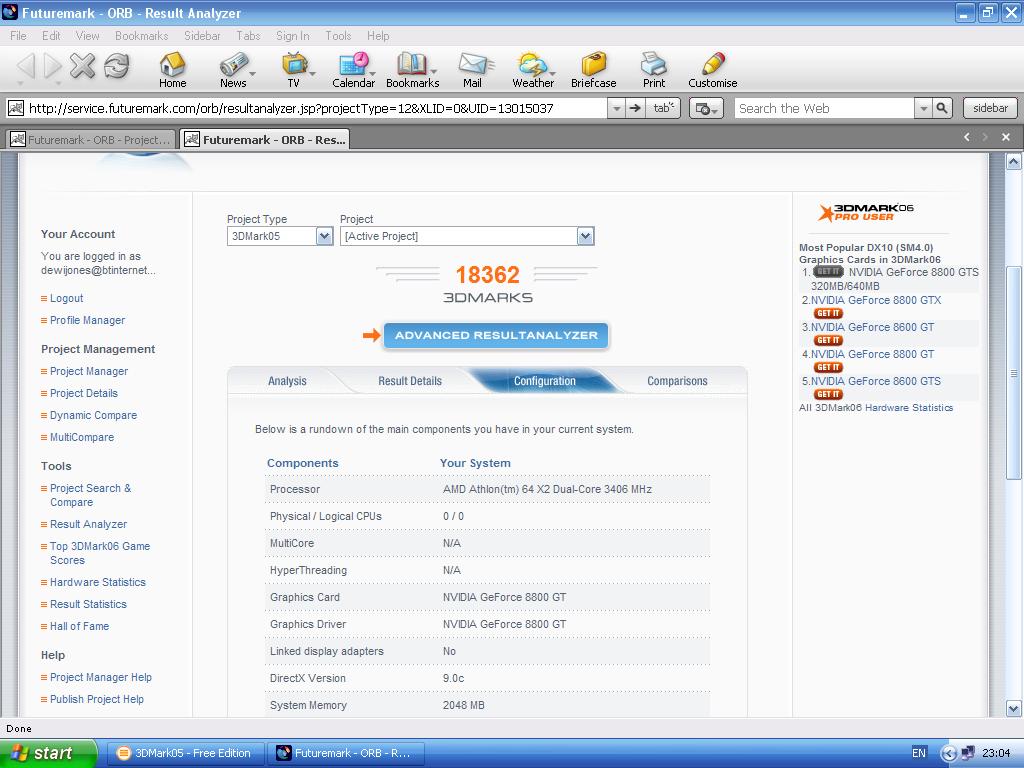Click the Customise pencil icon
The image size is (1024, 768).
tap(712, 69)
